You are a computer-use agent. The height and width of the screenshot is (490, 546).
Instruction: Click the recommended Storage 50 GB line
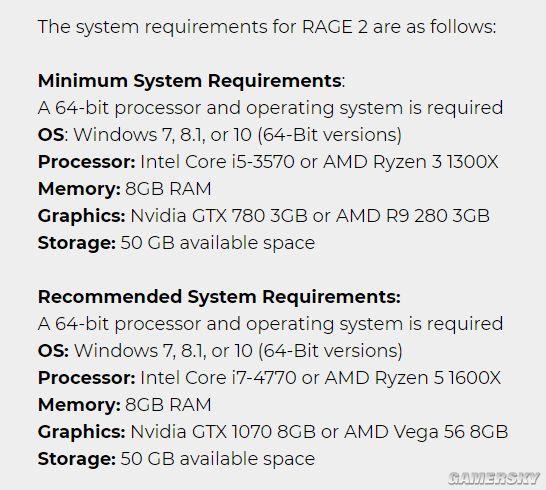[x=177, y=459]
